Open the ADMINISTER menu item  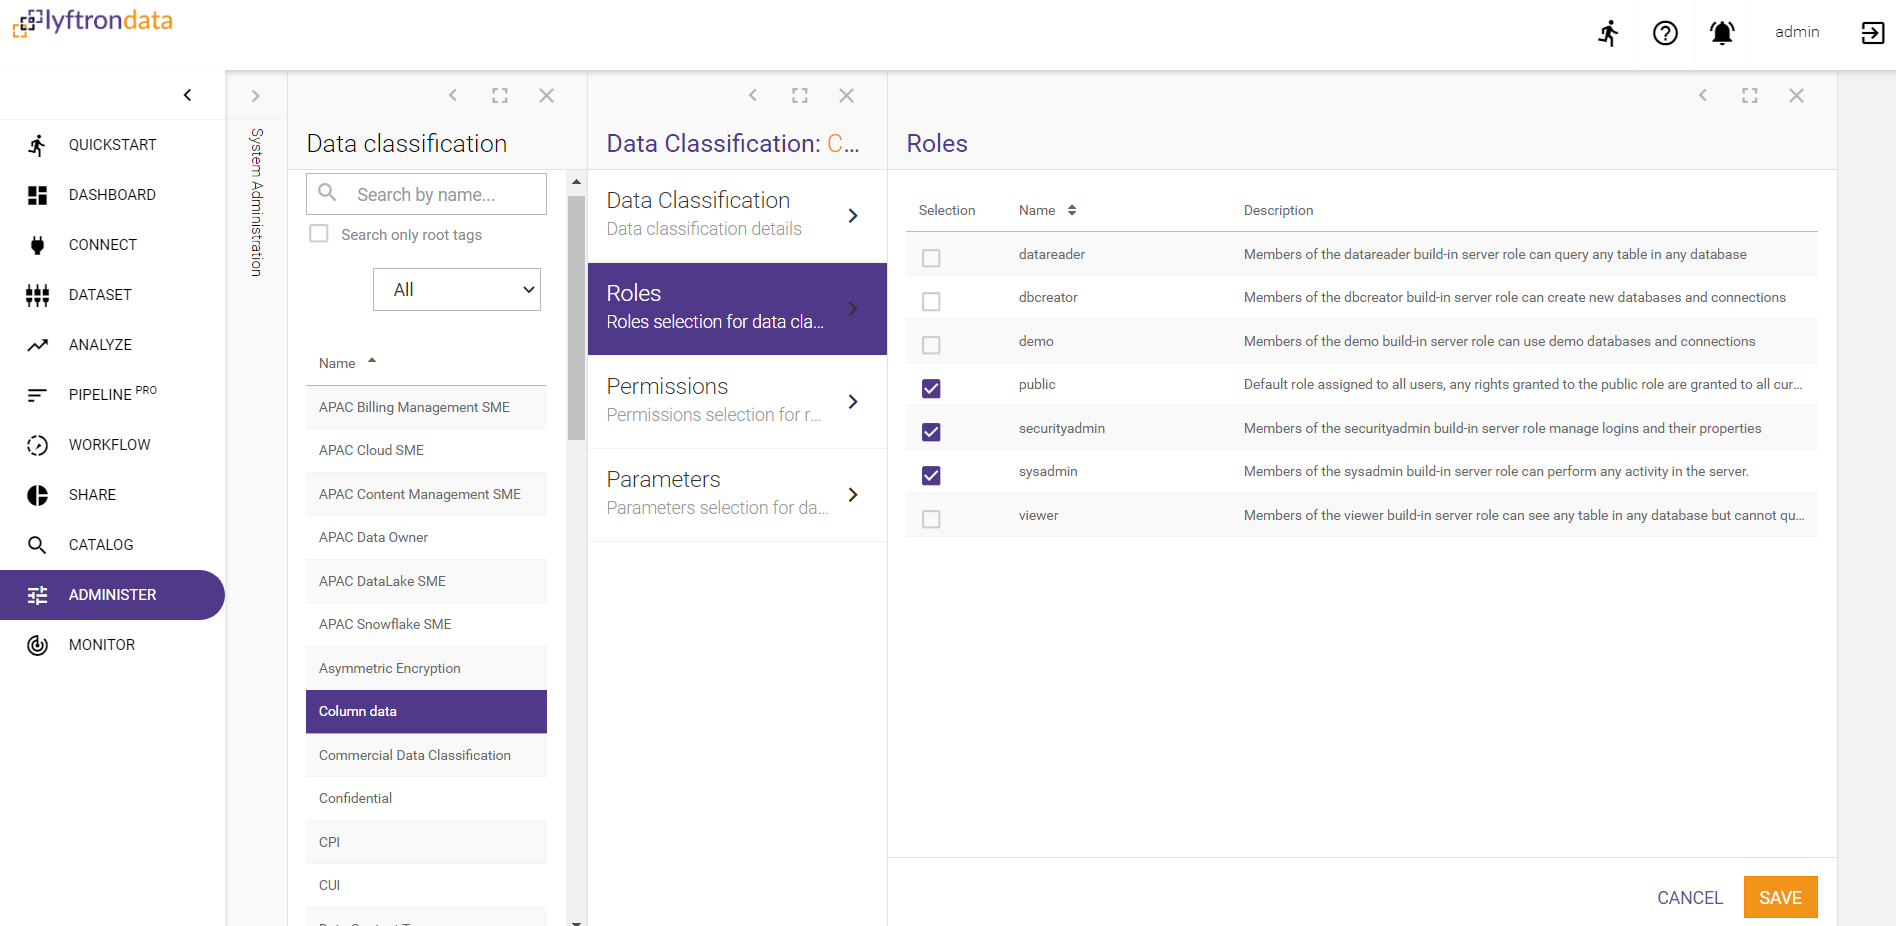point(112,595)
